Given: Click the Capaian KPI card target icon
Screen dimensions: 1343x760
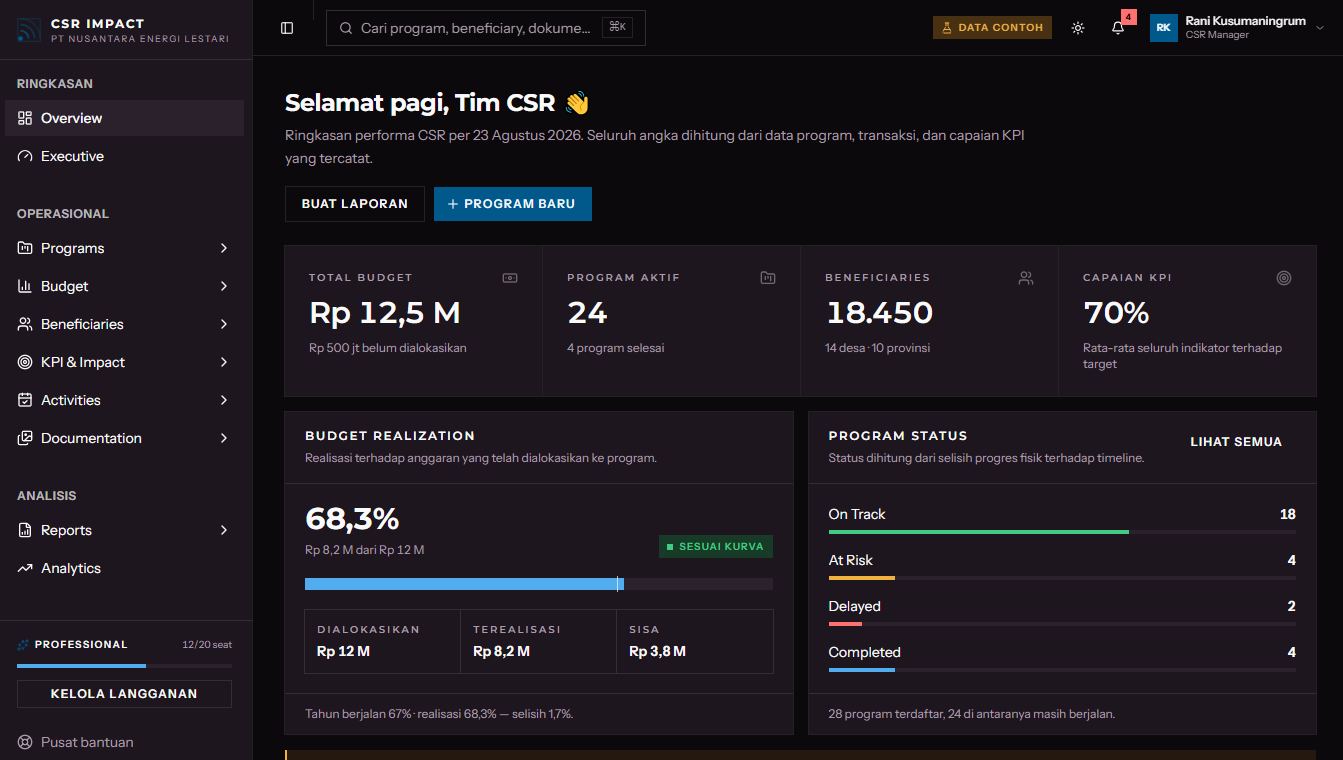Looking at the screenshot, I should pyautogui.click(x=1284, y=278).
